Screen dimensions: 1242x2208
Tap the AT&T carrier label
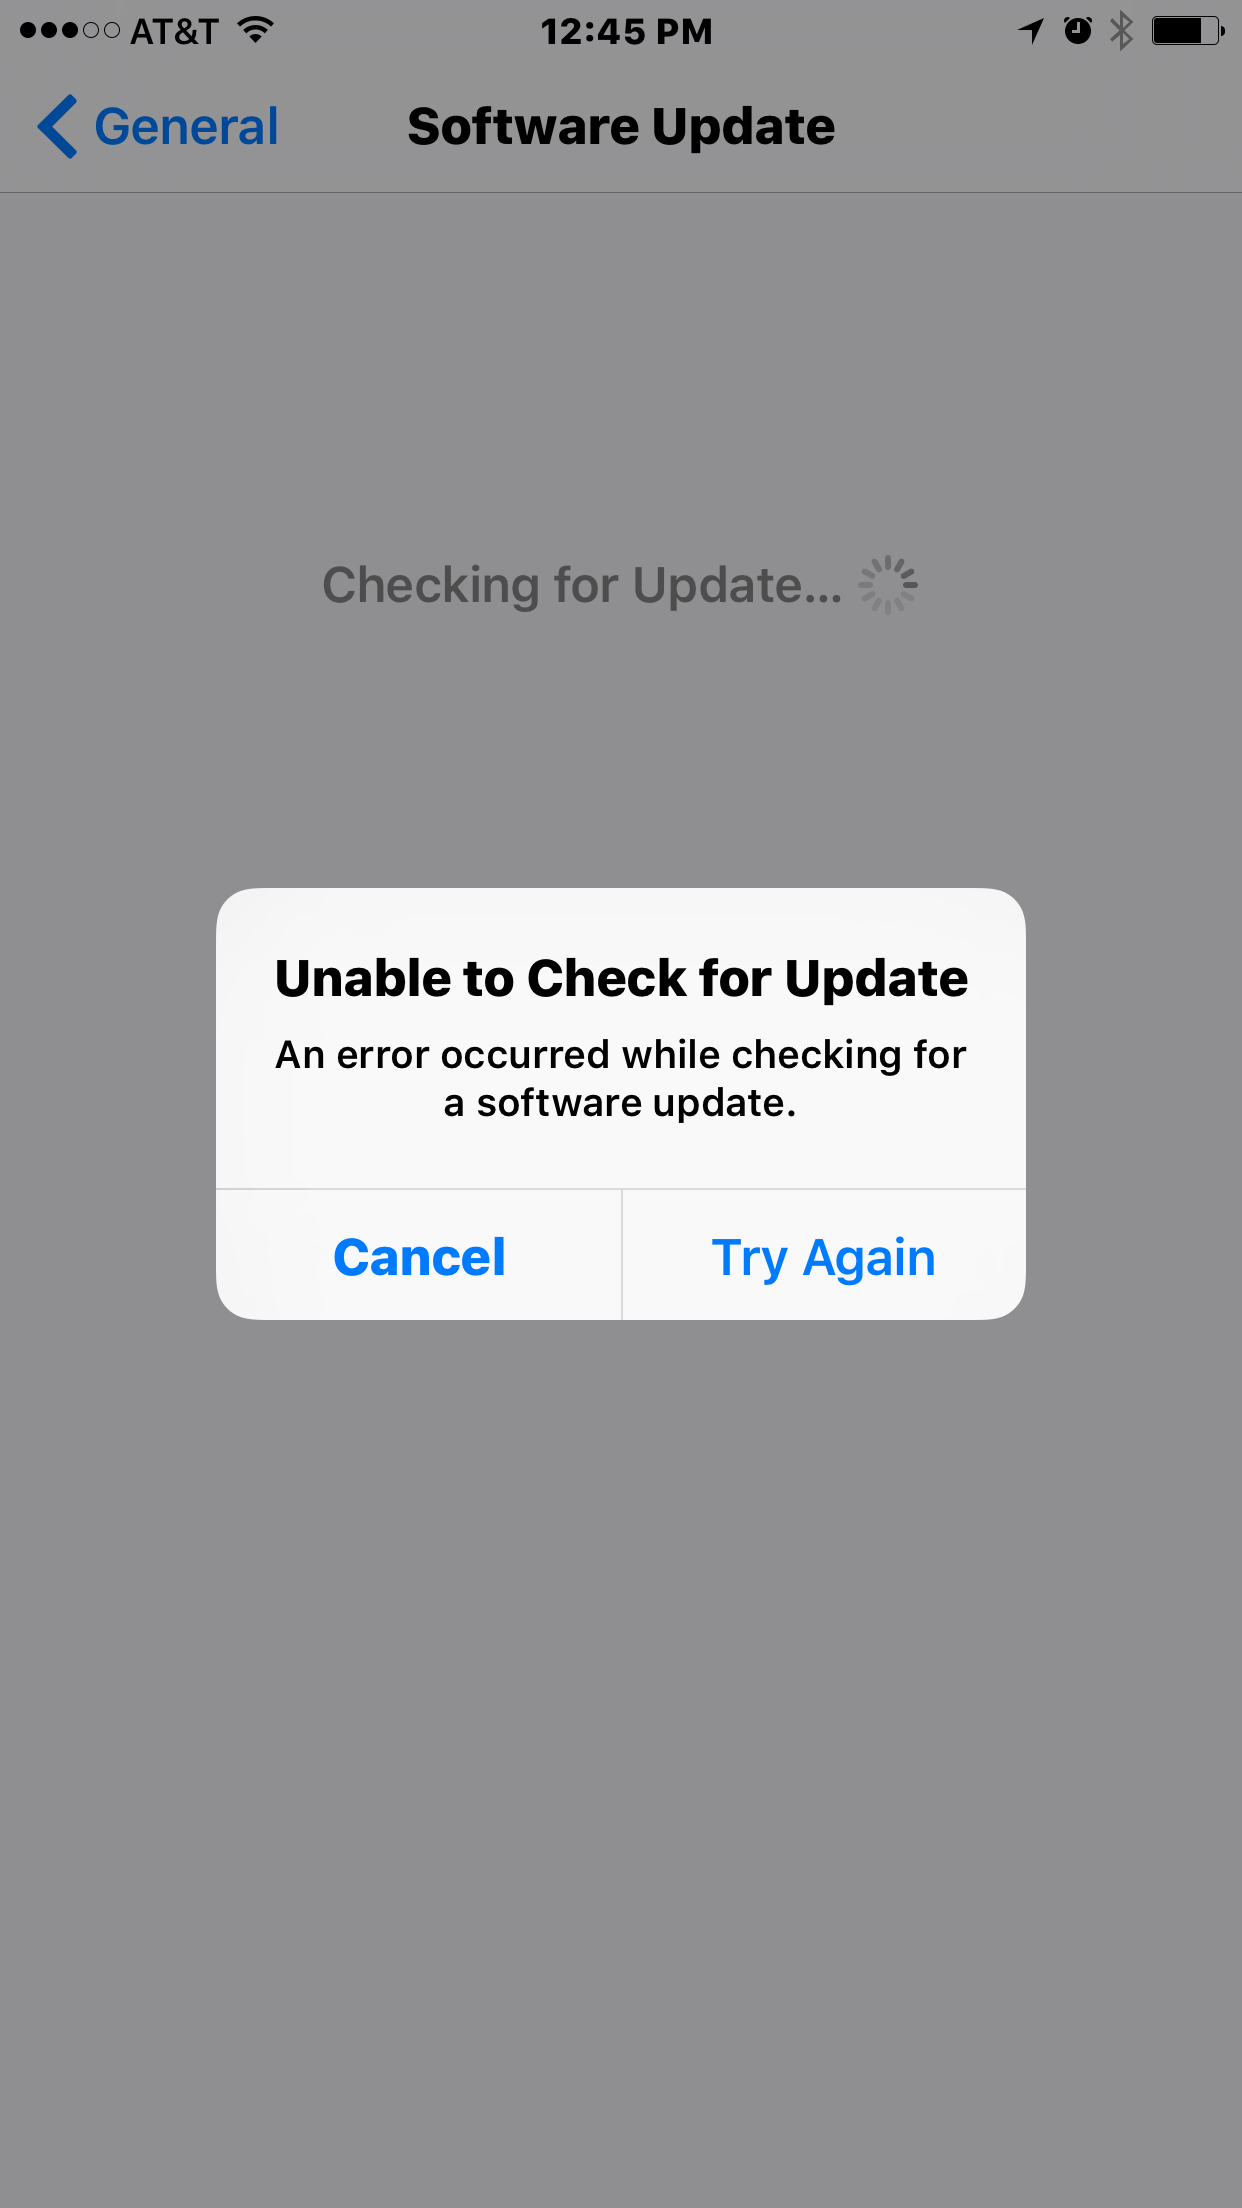pos(174,31)
